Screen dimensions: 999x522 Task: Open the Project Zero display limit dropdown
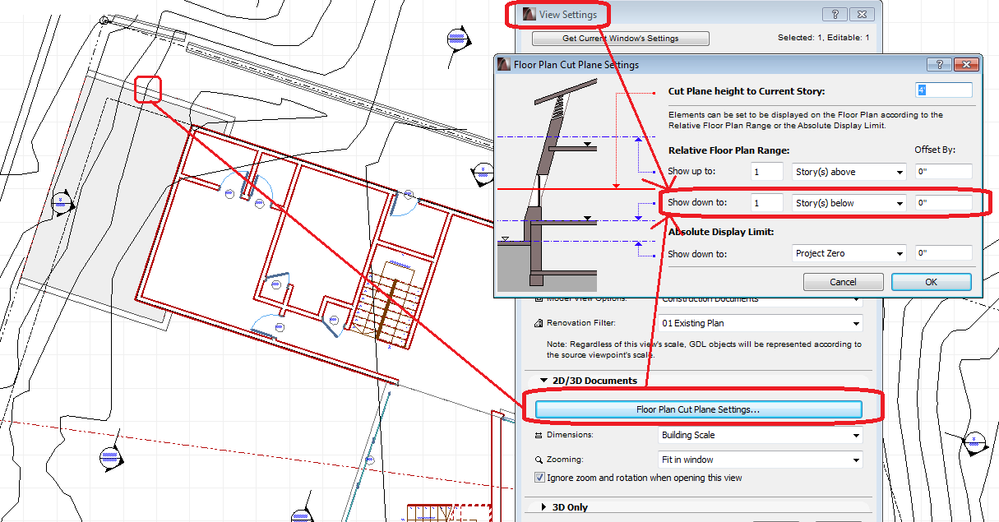[849, 253]
